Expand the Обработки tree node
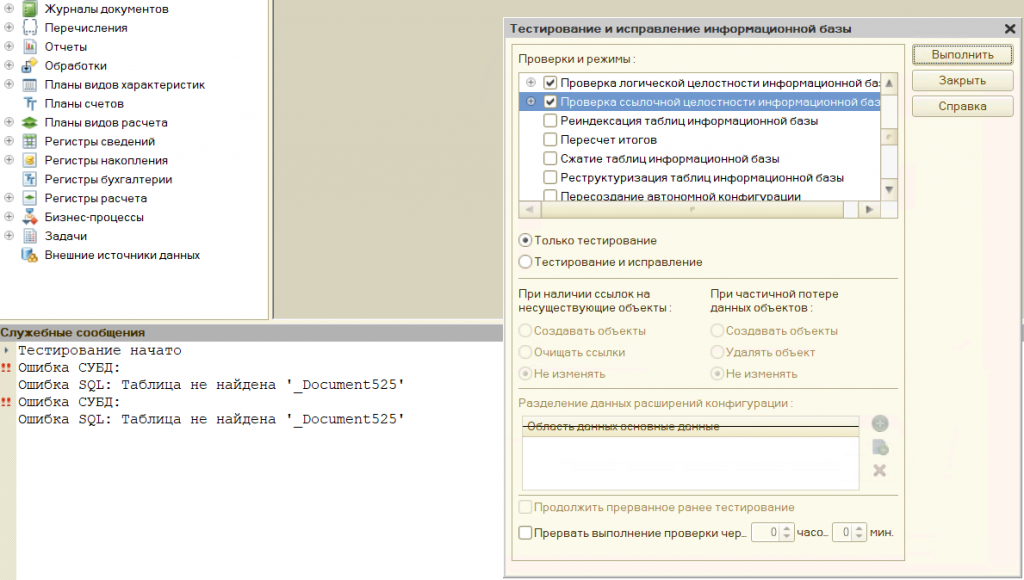This screenshot has width=1024, height=580. pyautogui.click(x=9, y=65)
